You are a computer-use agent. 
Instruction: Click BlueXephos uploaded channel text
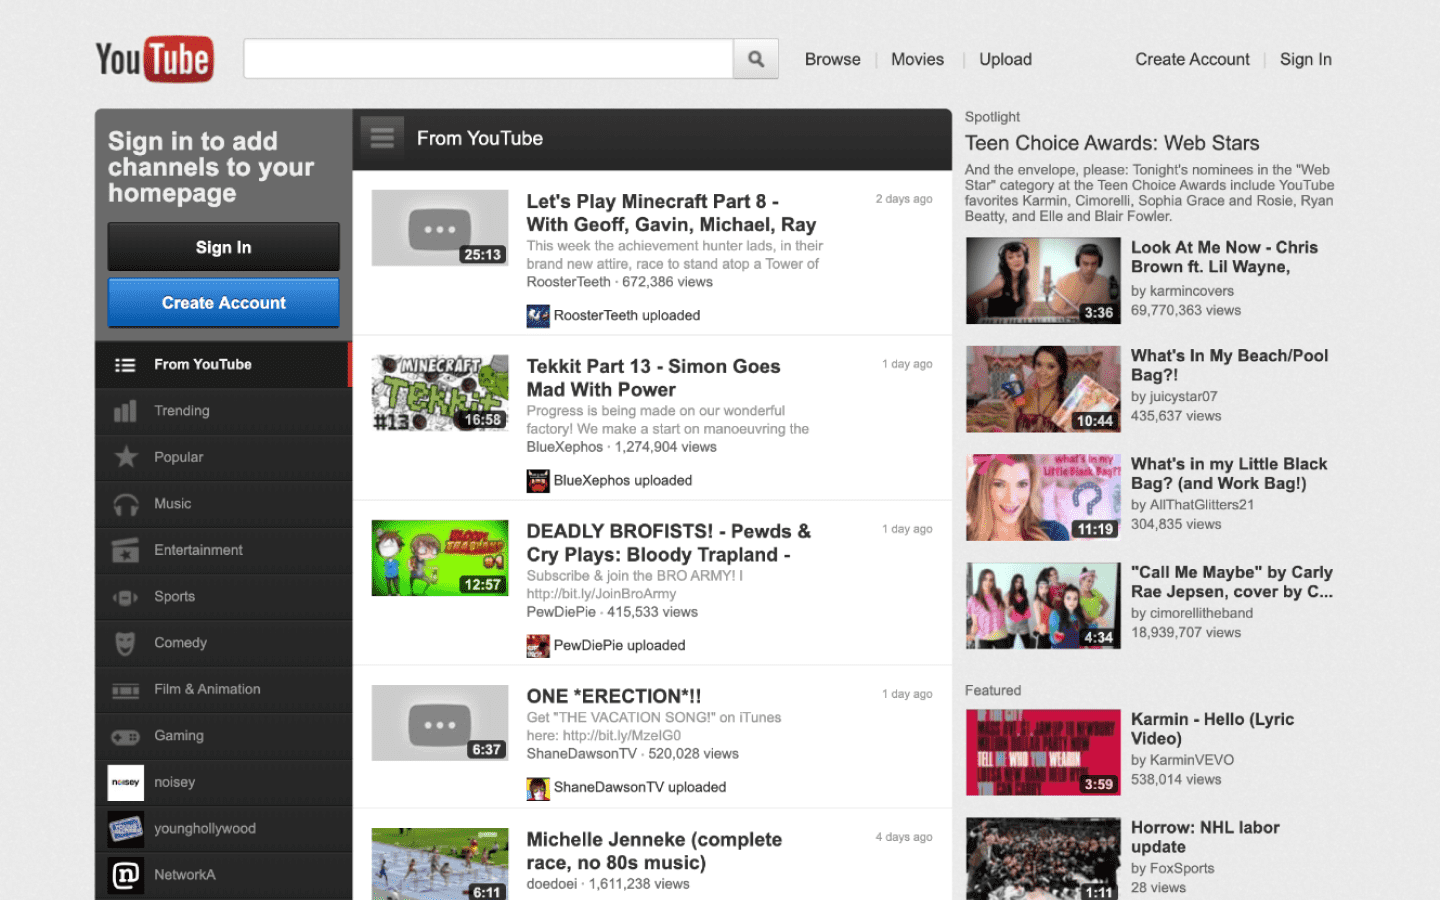(x=623, y=481)
